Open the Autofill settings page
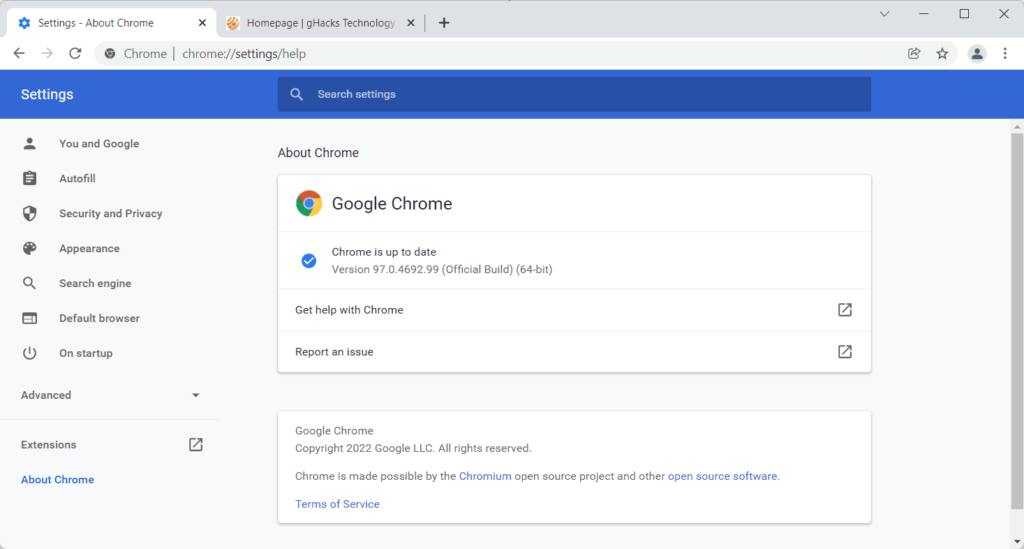The image size is (1024, 549). pyautogui.click(x=77, y=178)
